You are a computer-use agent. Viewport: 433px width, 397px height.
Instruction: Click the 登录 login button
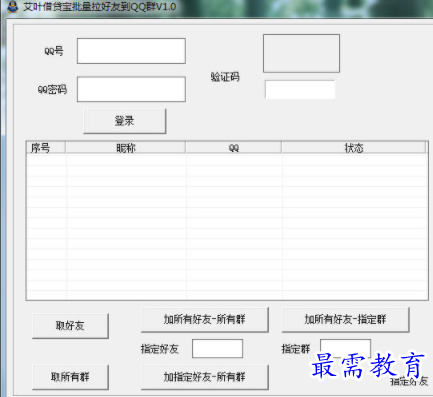(x=125, y=121)
